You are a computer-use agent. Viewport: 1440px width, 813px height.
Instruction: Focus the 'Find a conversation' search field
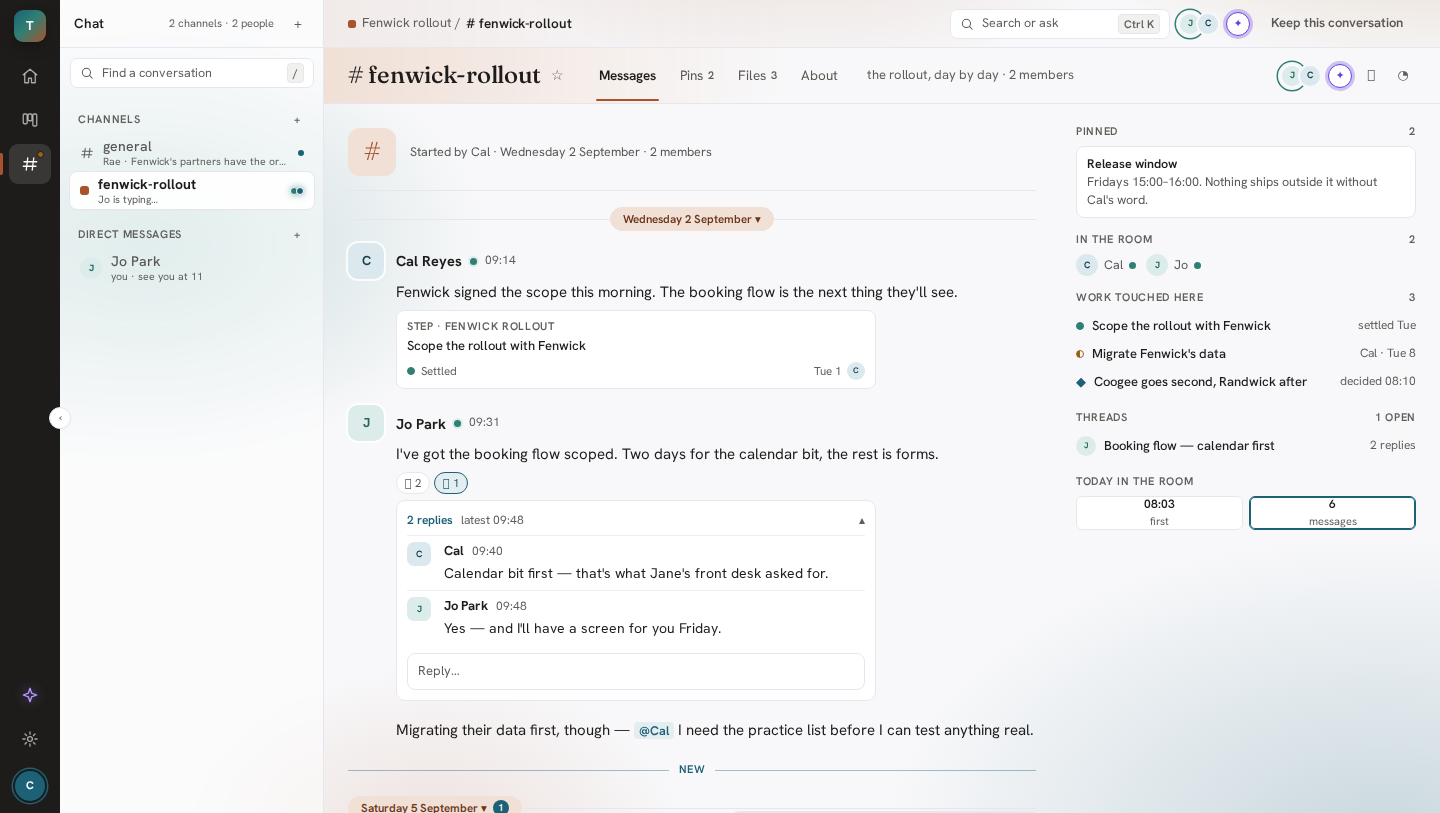[192, 73]
